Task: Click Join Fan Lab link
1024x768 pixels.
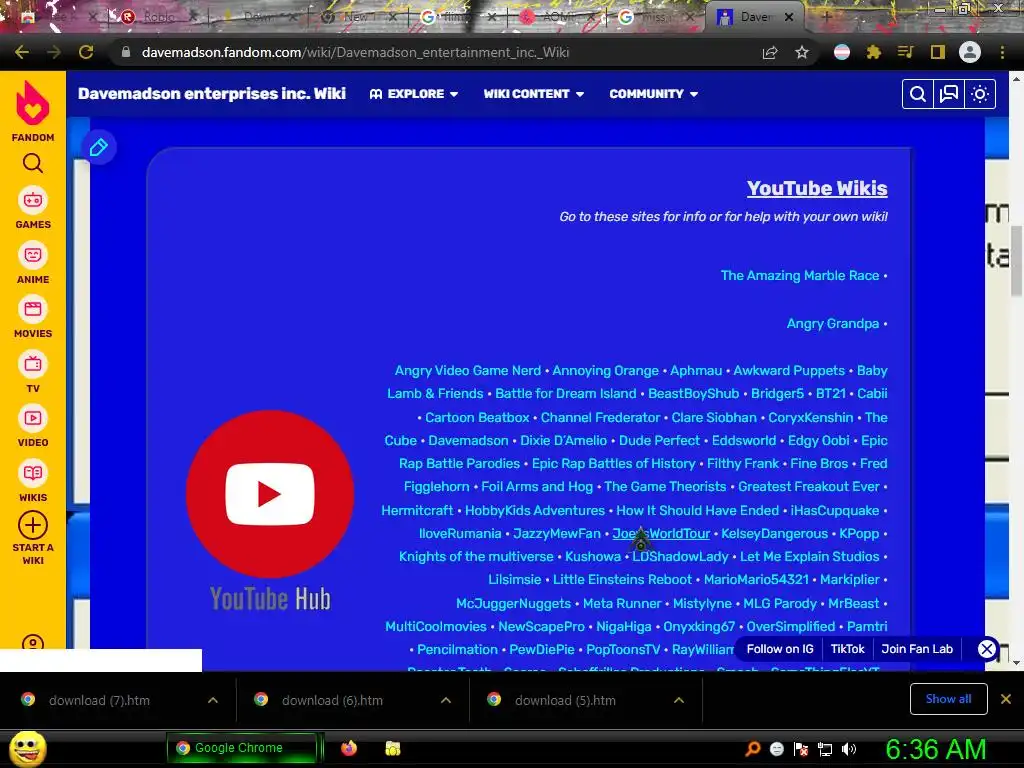Action: click(x=917, y=648)
